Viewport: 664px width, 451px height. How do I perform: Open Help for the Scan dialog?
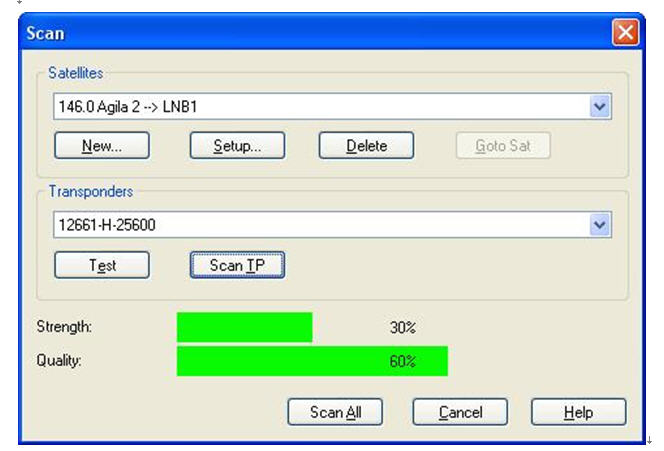[578, 412]
